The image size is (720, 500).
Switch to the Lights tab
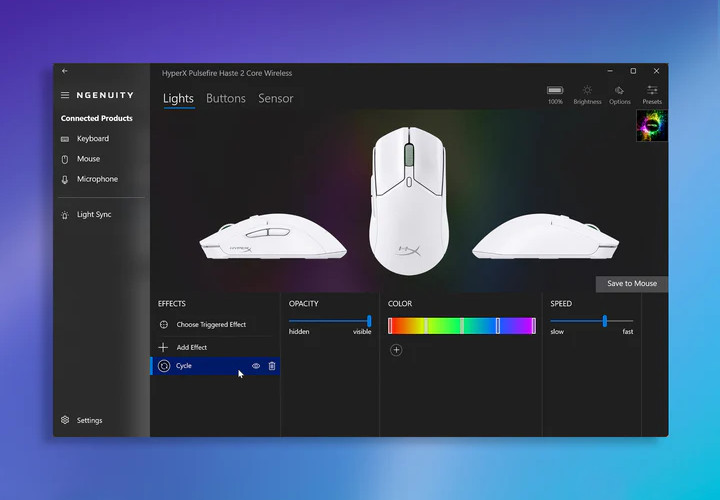click(x=178, y=98)
